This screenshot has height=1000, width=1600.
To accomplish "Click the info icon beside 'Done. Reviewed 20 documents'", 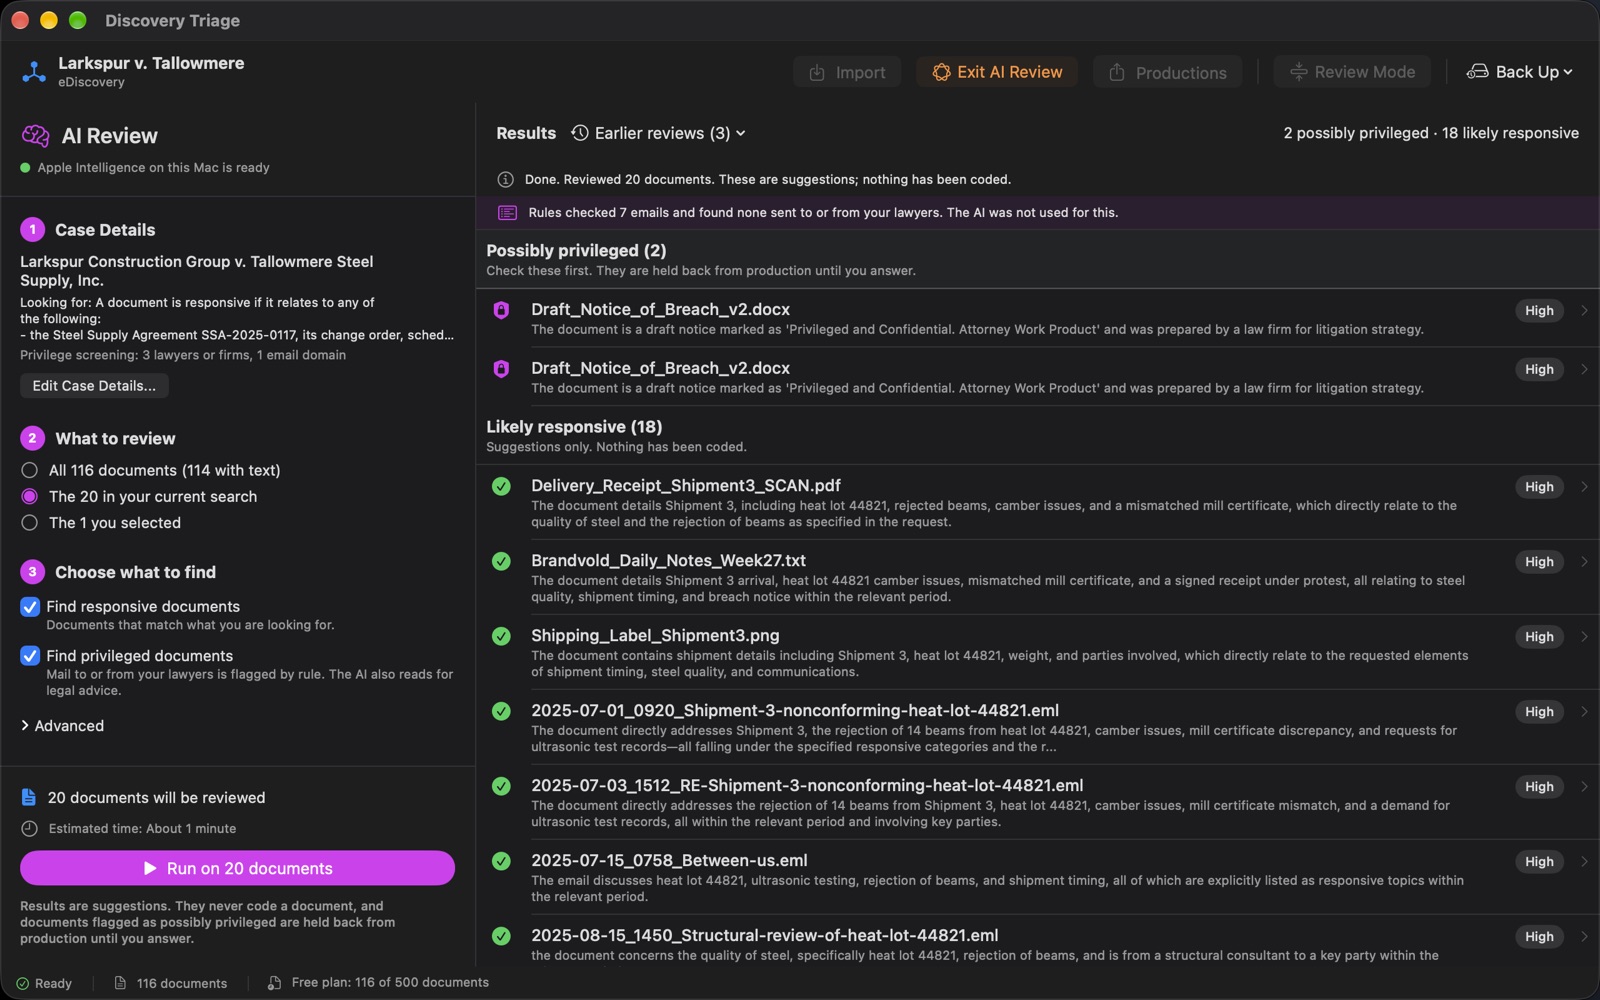I will point(506,180).
